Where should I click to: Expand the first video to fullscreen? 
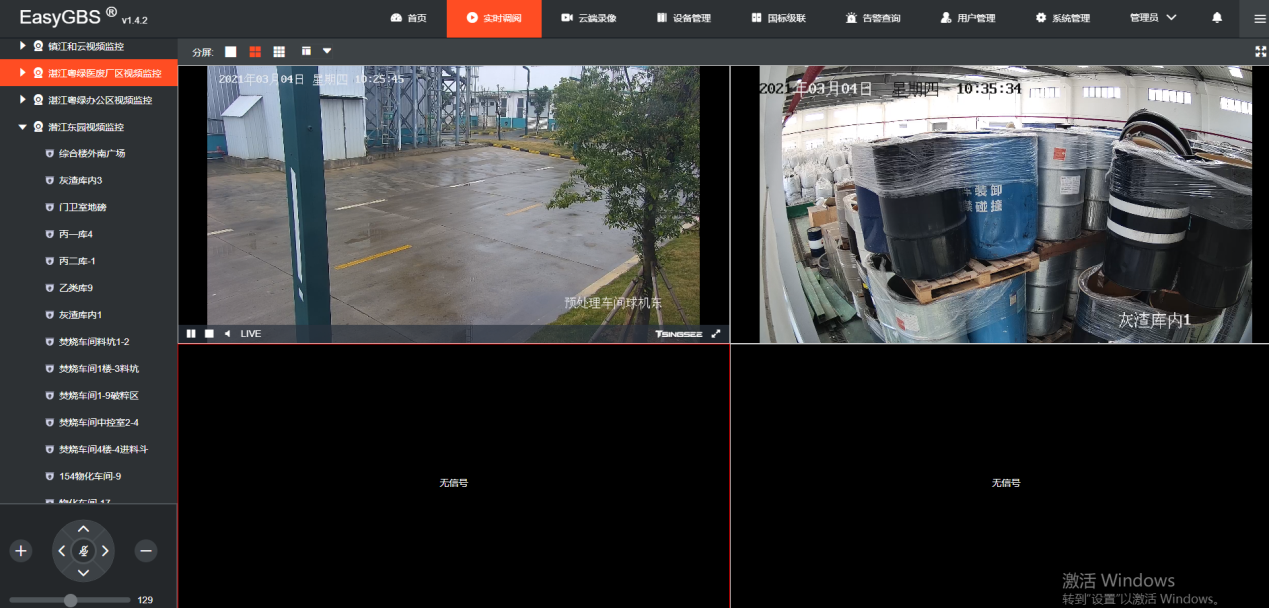tap(716, 334)
